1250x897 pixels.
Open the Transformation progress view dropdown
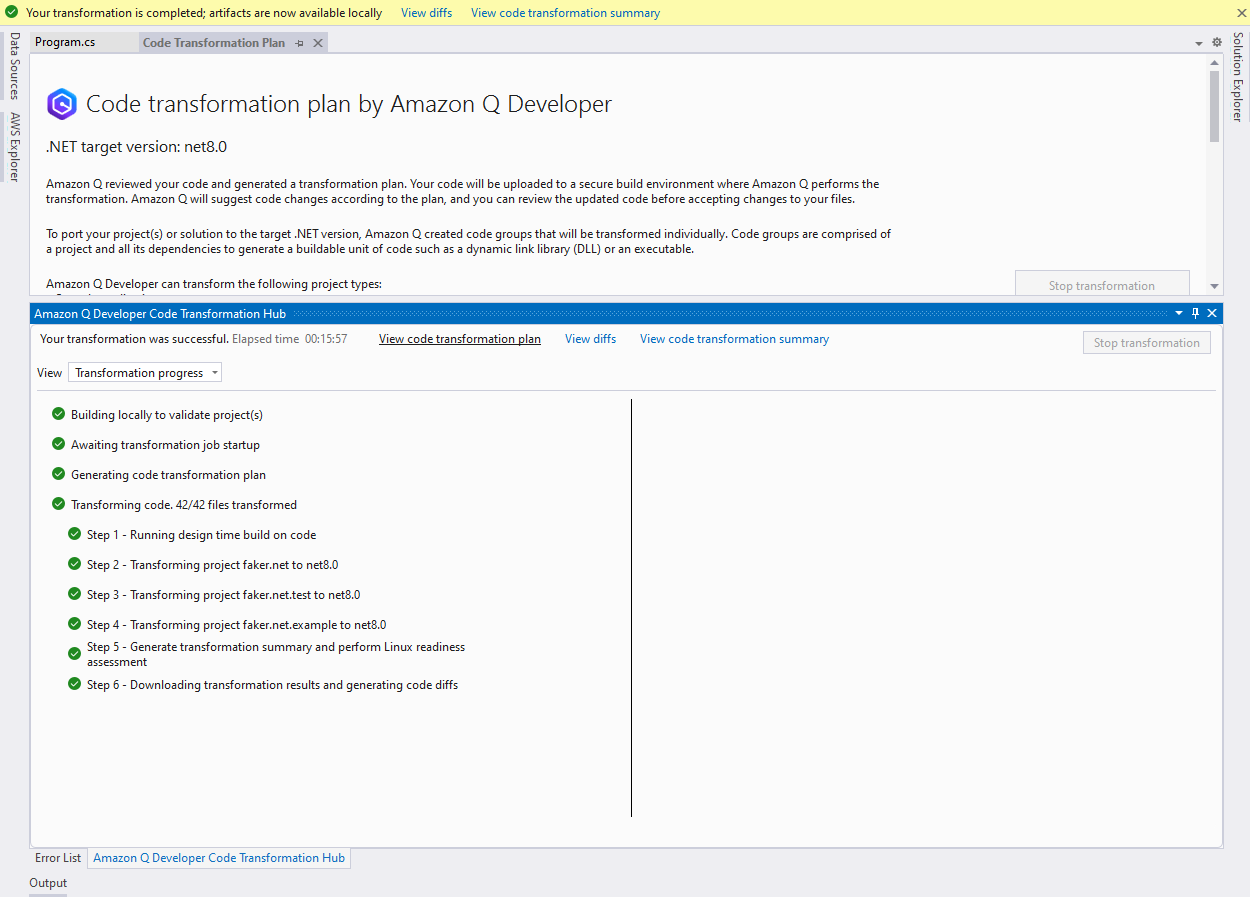[x=145, y=373]
